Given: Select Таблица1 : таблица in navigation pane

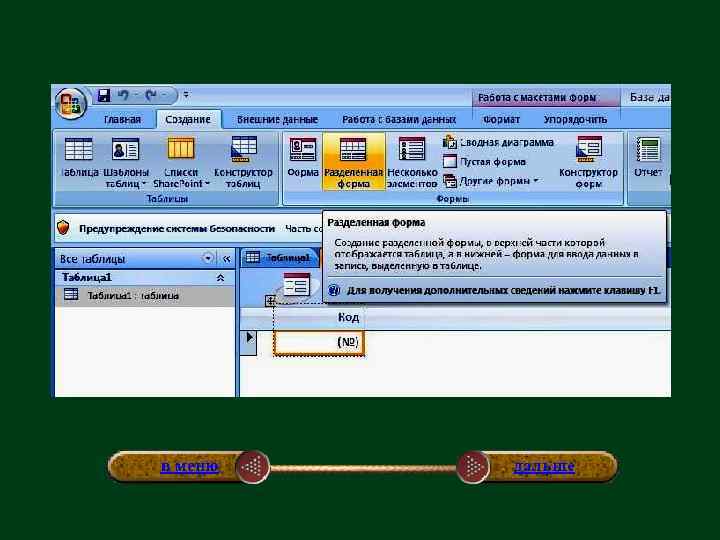Looking at the screenshot, I should click(145, 296).
